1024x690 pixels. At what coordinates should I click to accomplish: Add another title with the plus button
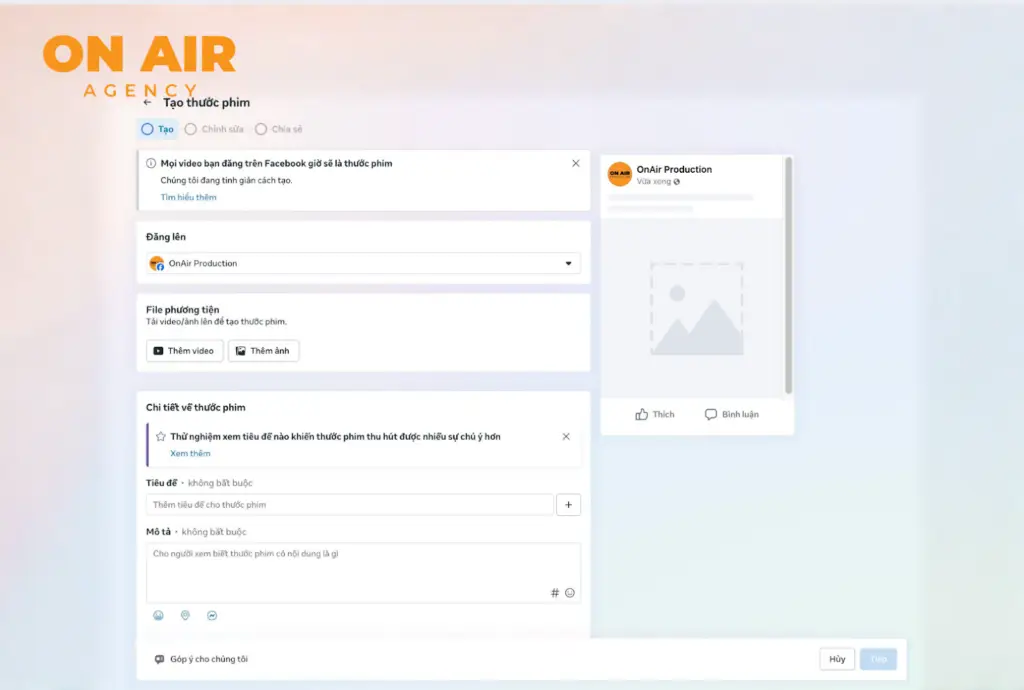pos(568,505)
